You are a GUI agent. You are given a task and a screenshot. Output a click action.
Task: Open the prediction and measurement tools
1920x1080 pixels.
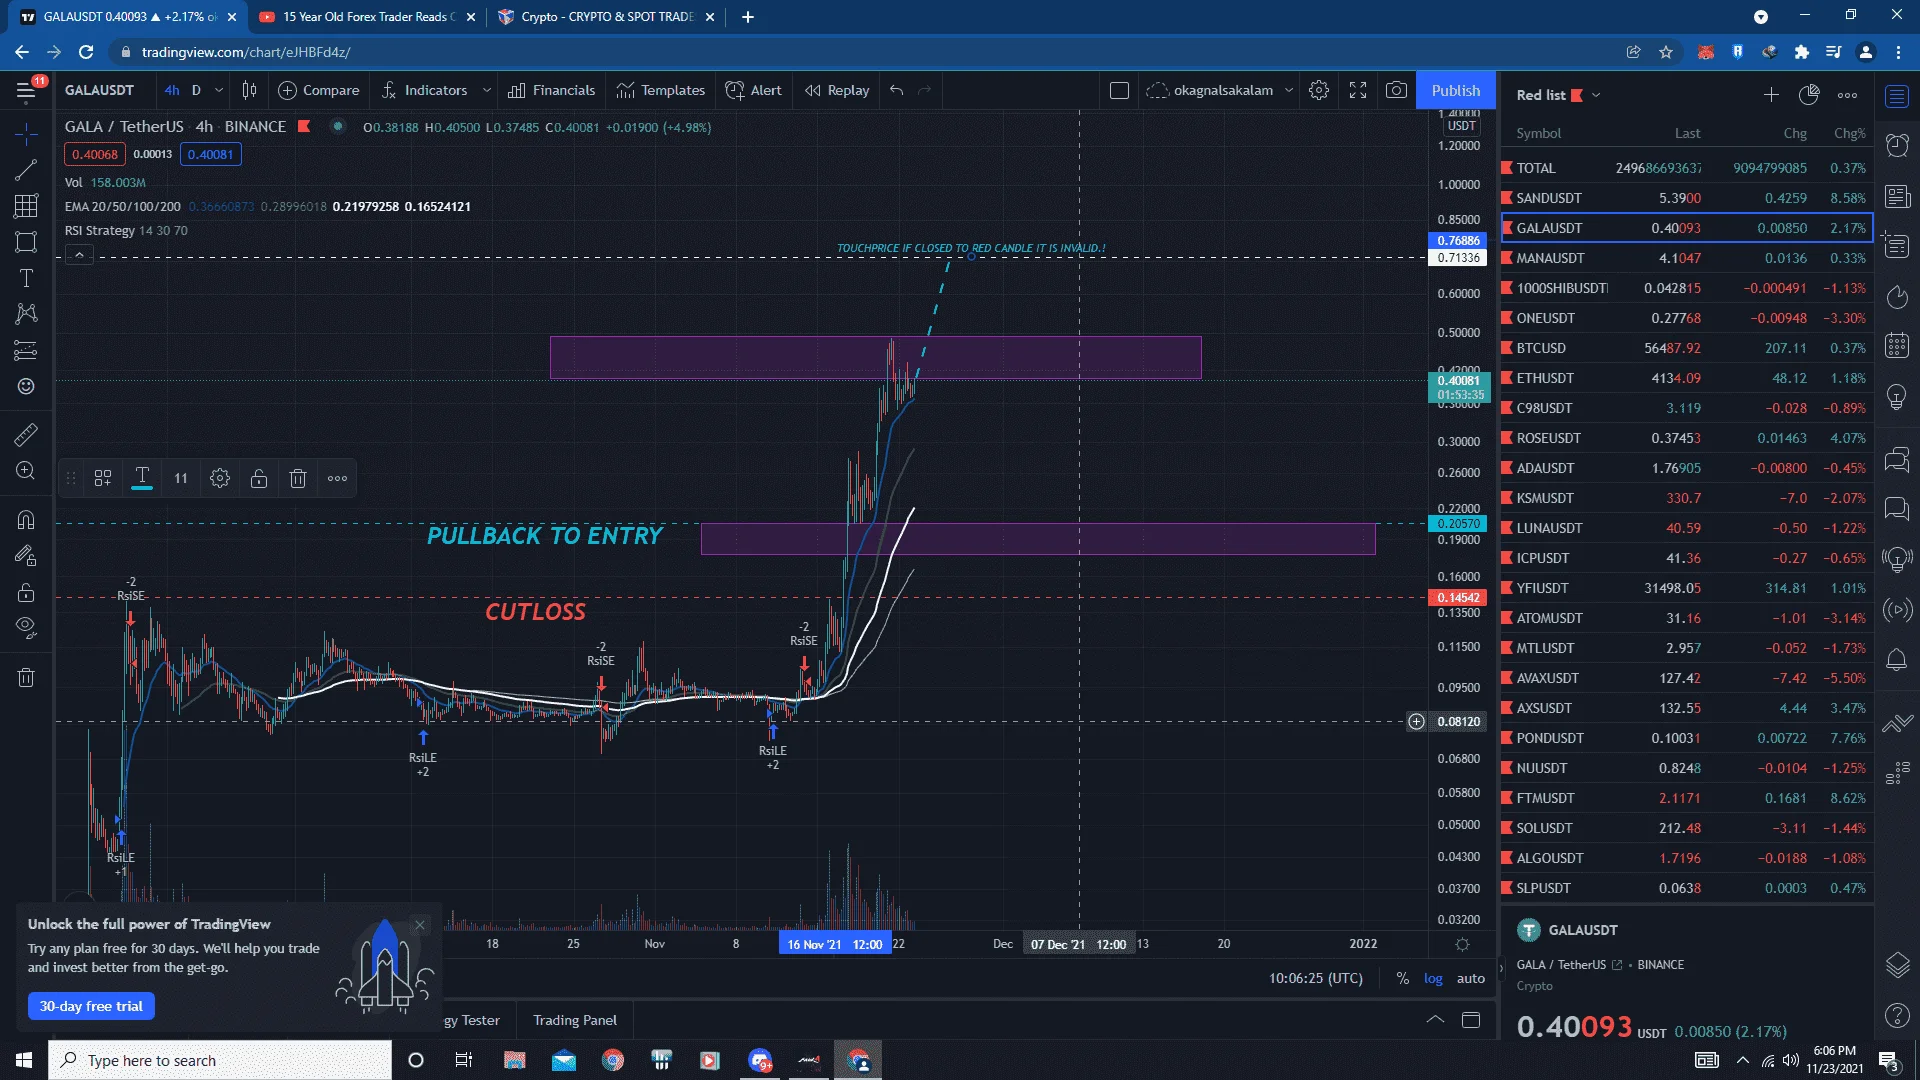coord(26,350)
